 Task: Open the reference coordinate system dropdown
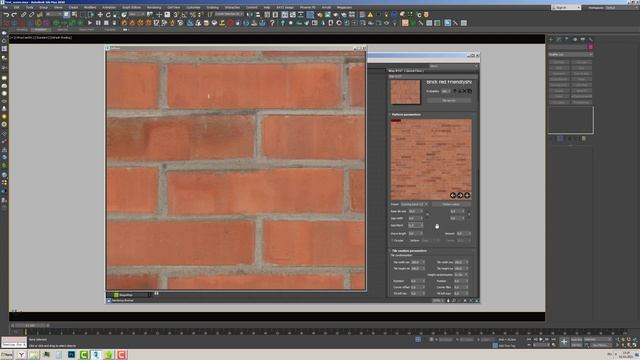pos(136,15)
